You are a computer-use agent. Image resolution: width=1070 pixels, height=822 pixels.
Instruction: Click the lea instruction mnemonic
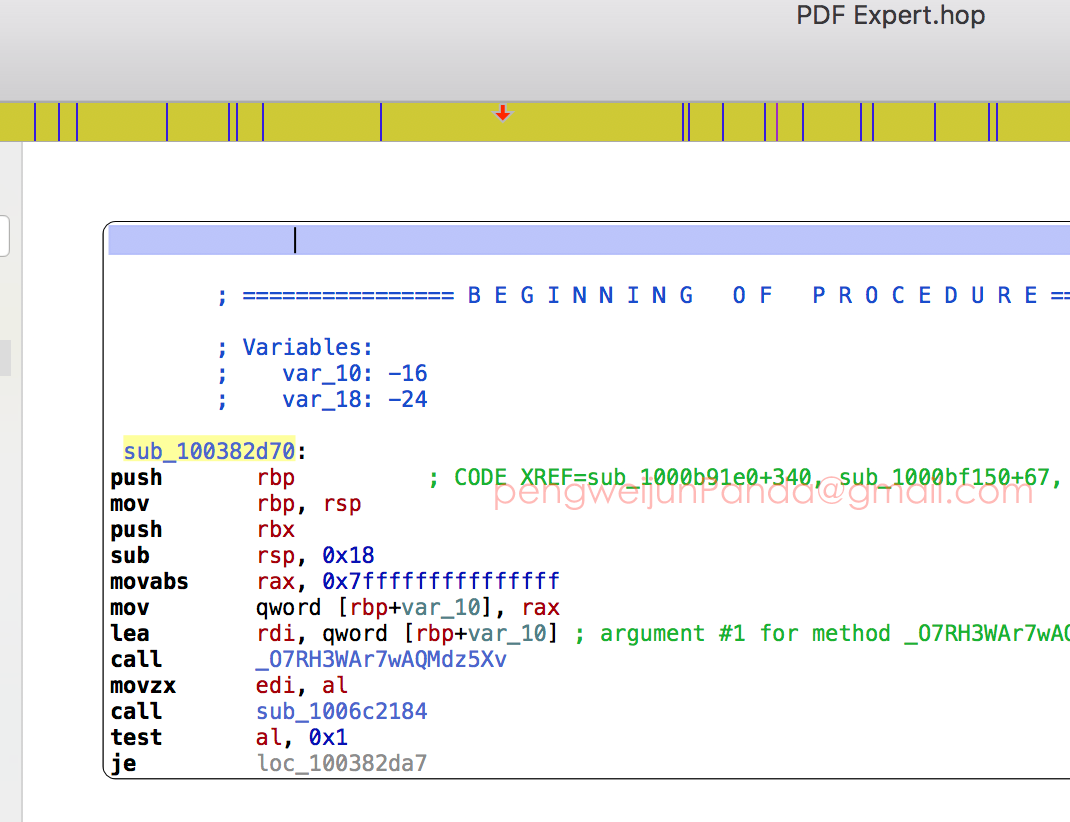tap(130, 633)
